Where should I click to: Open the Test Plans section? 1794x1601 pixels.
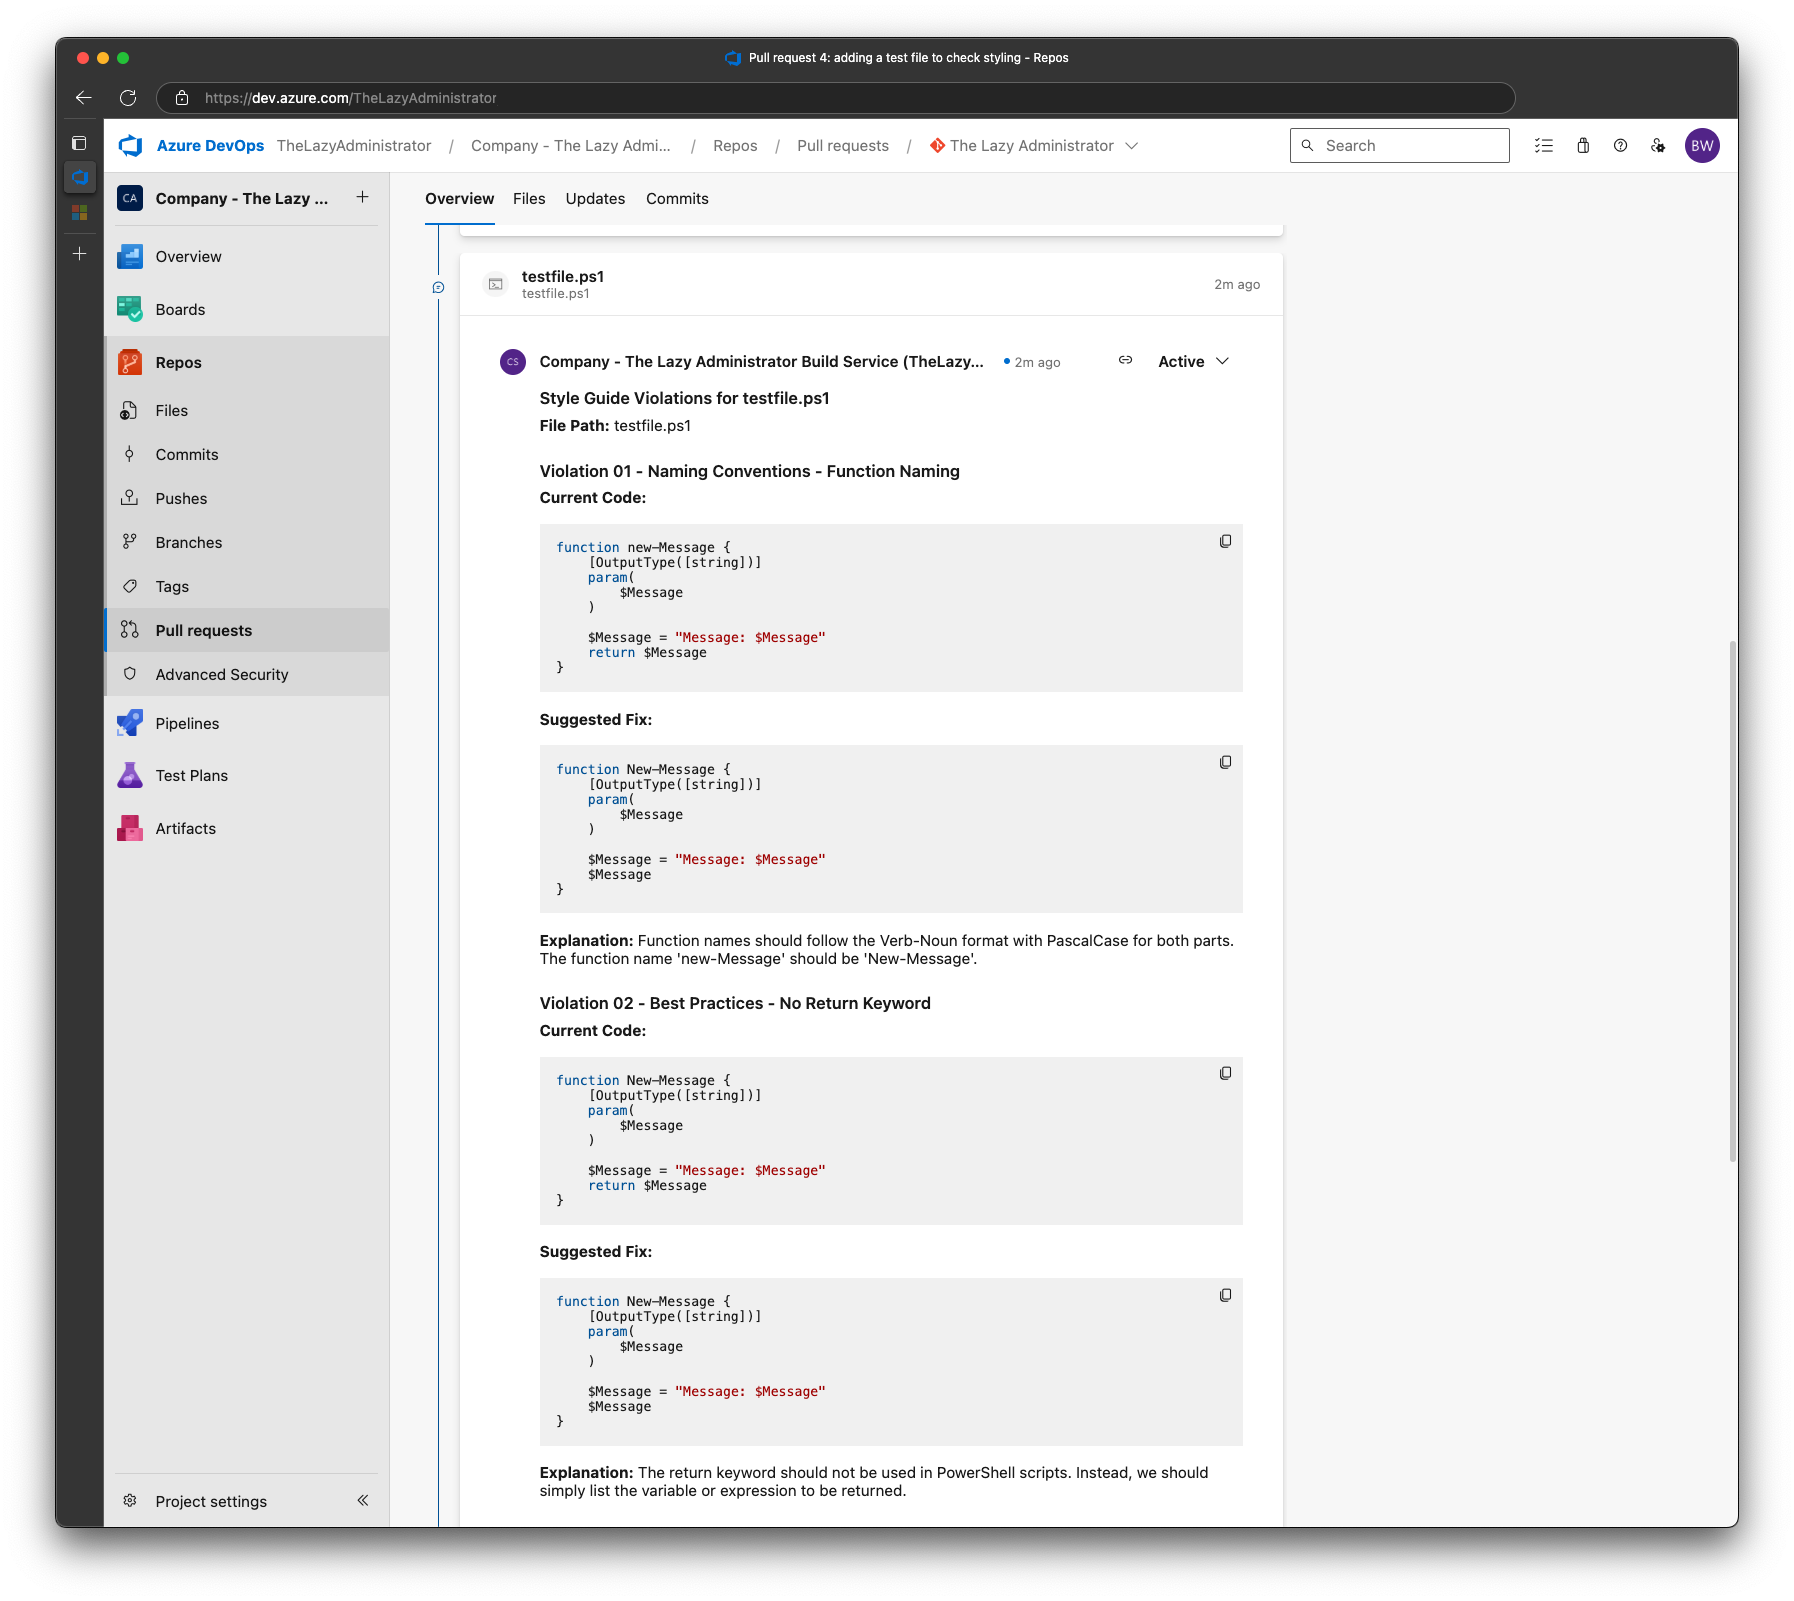pyautogui.click(x=246, y=776)
